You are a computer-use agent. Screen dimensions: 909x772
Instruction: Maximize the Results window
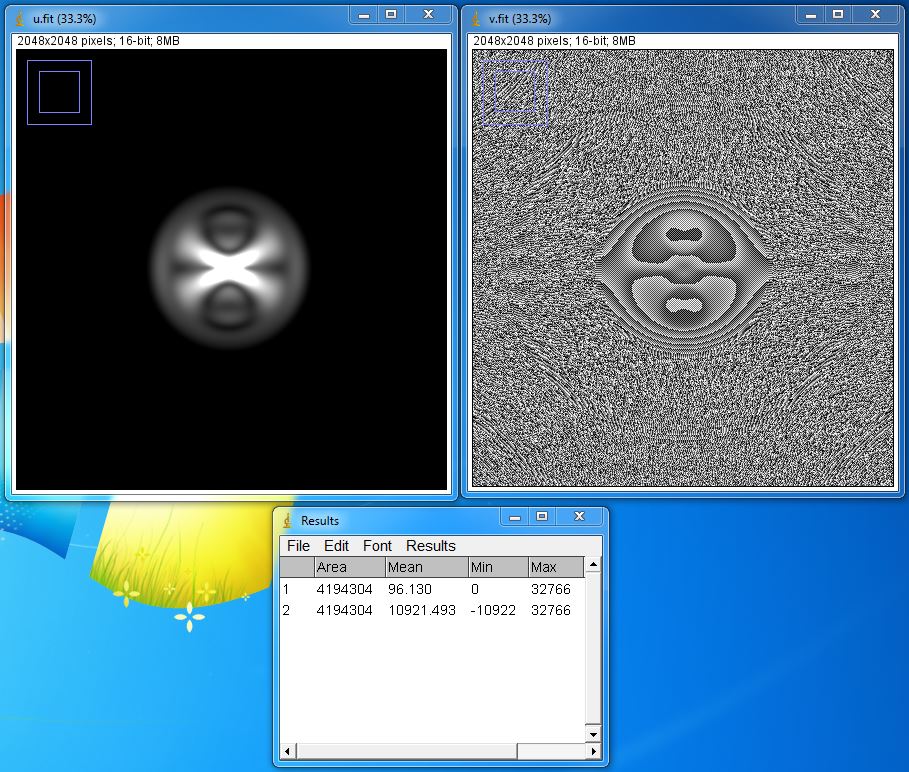pyautogui.click(x=542, y=517)
